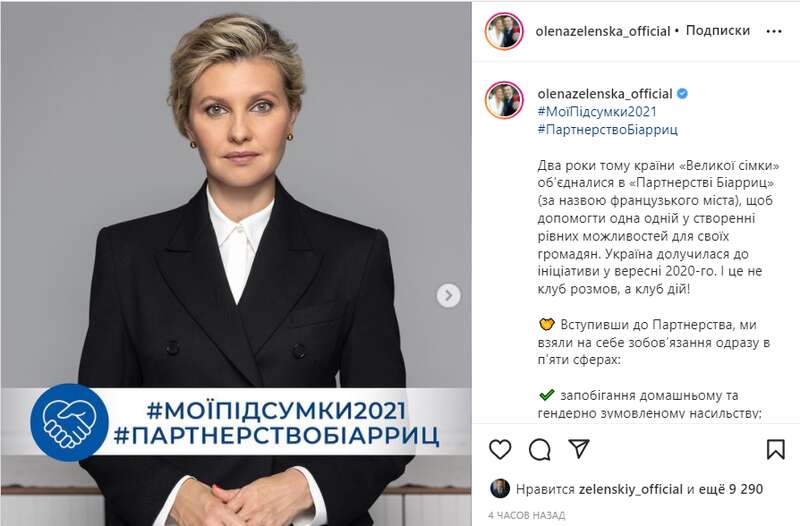
Task: Save the post with the bookmark icon
Action: click(x=776, y=449)
